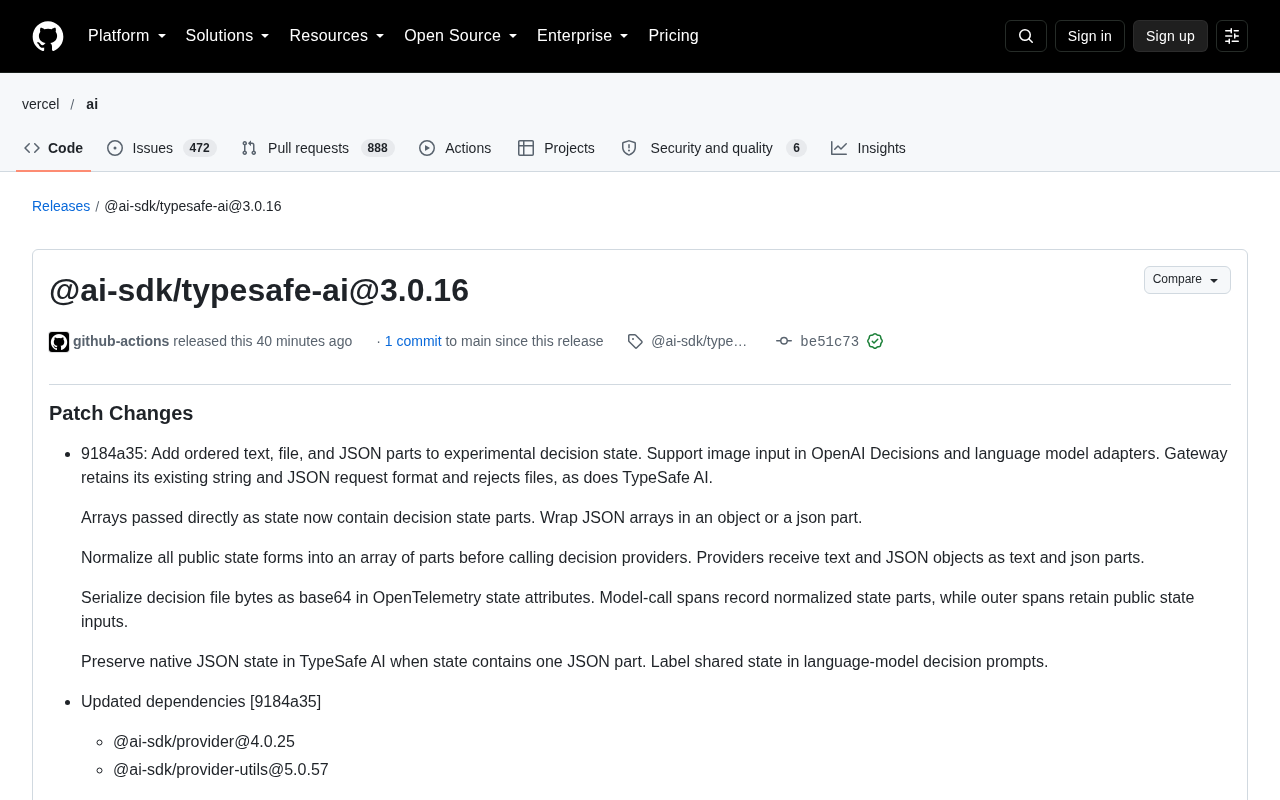Image resolution: width=1280 pixels, height=800 pixels.
Task: Open the Insights tab
Action: (x=868, y=148)
